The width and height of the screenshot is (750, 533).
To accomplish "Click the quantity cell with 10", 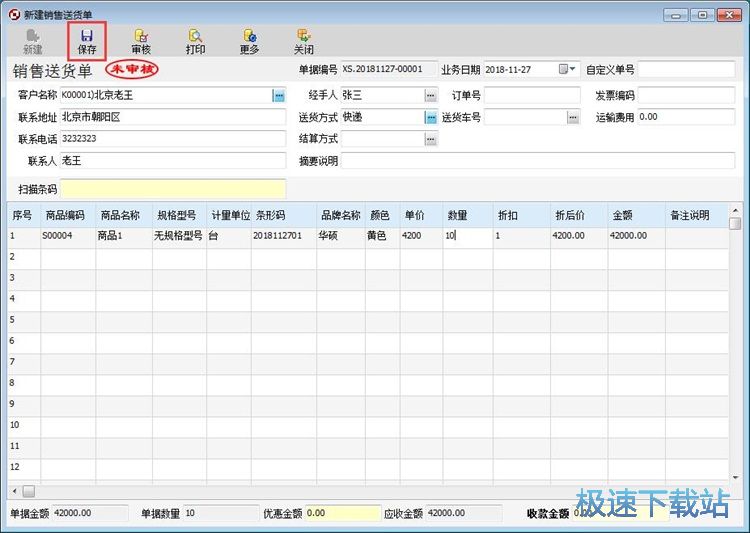I will [468, 236].
